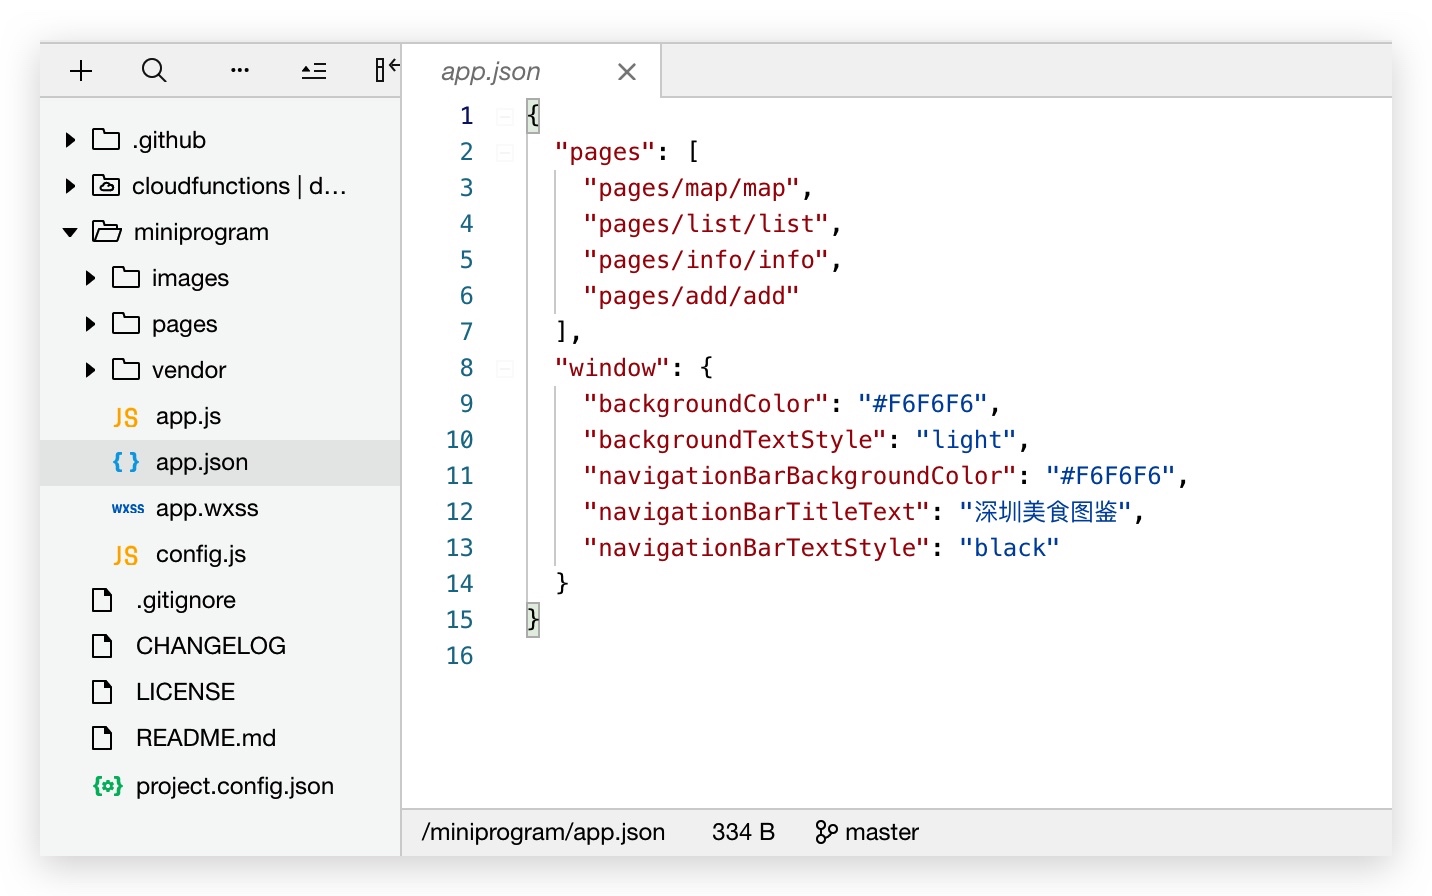The width and height of the screenshot is (1432, 896).
Task: Open the app.wxss file
Action: [207, 508]
